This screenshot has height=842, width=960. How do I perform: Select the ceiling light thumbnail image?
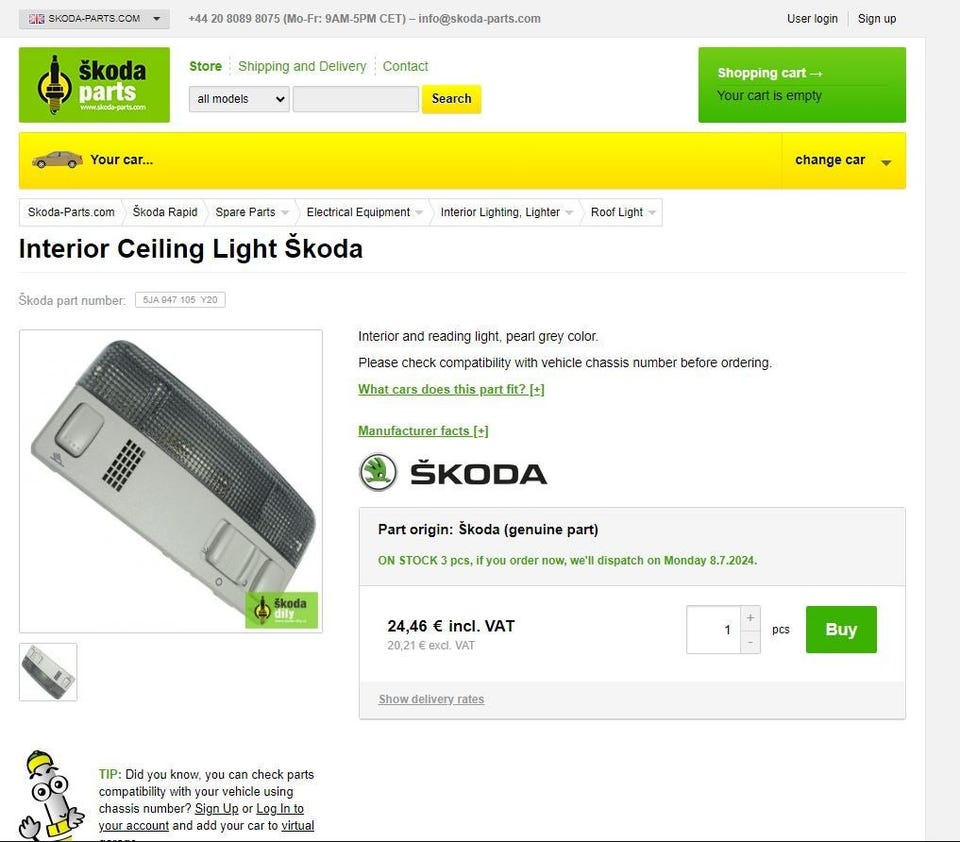click(48, 672)
